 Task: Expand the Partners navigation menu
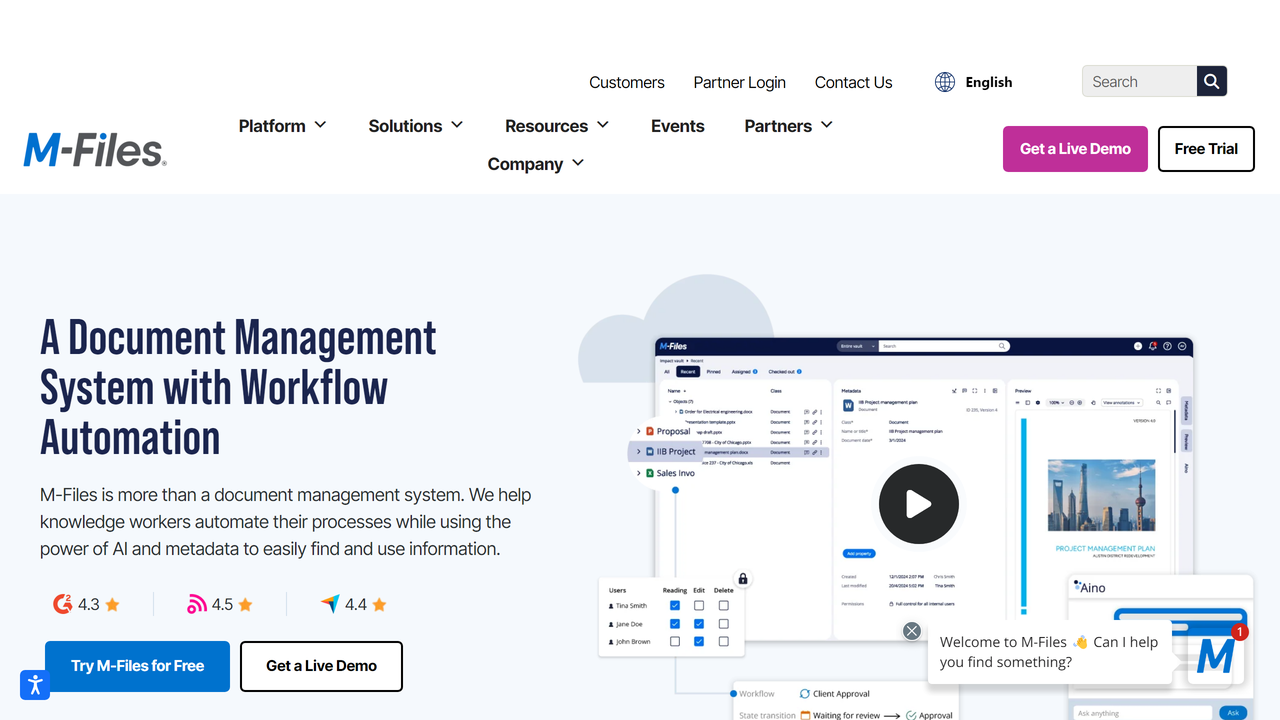point(789,126)
